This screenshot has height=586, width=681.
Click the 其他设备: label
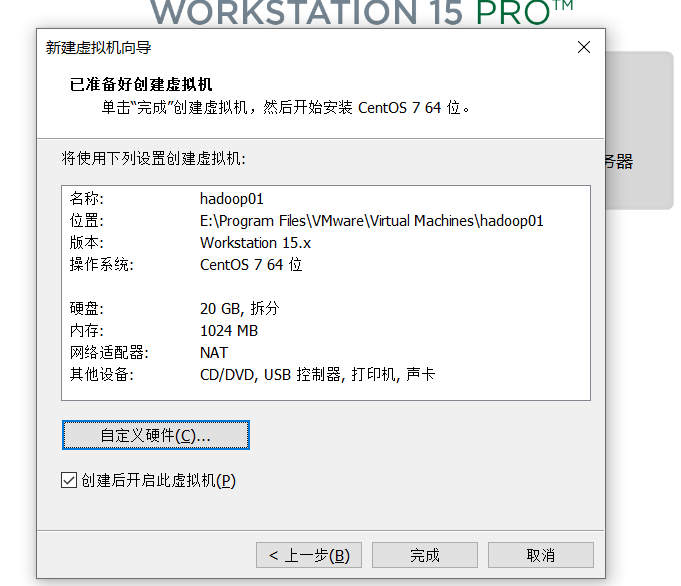tap(102, 374)
